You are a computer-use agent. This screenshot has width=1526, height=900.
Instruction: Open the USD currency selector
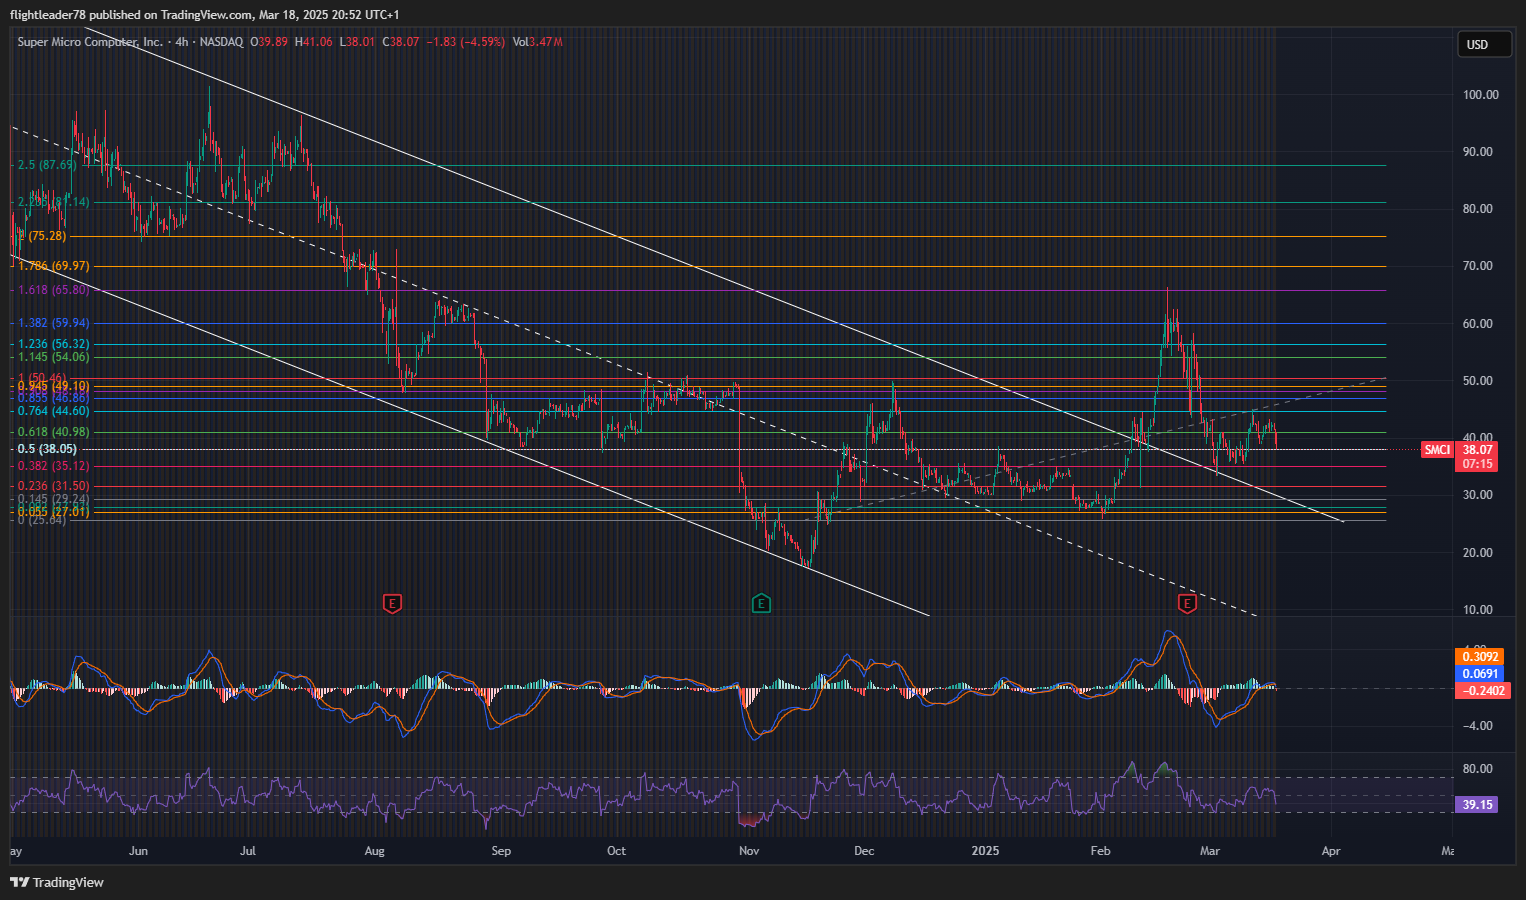(x=1484, y=44)
